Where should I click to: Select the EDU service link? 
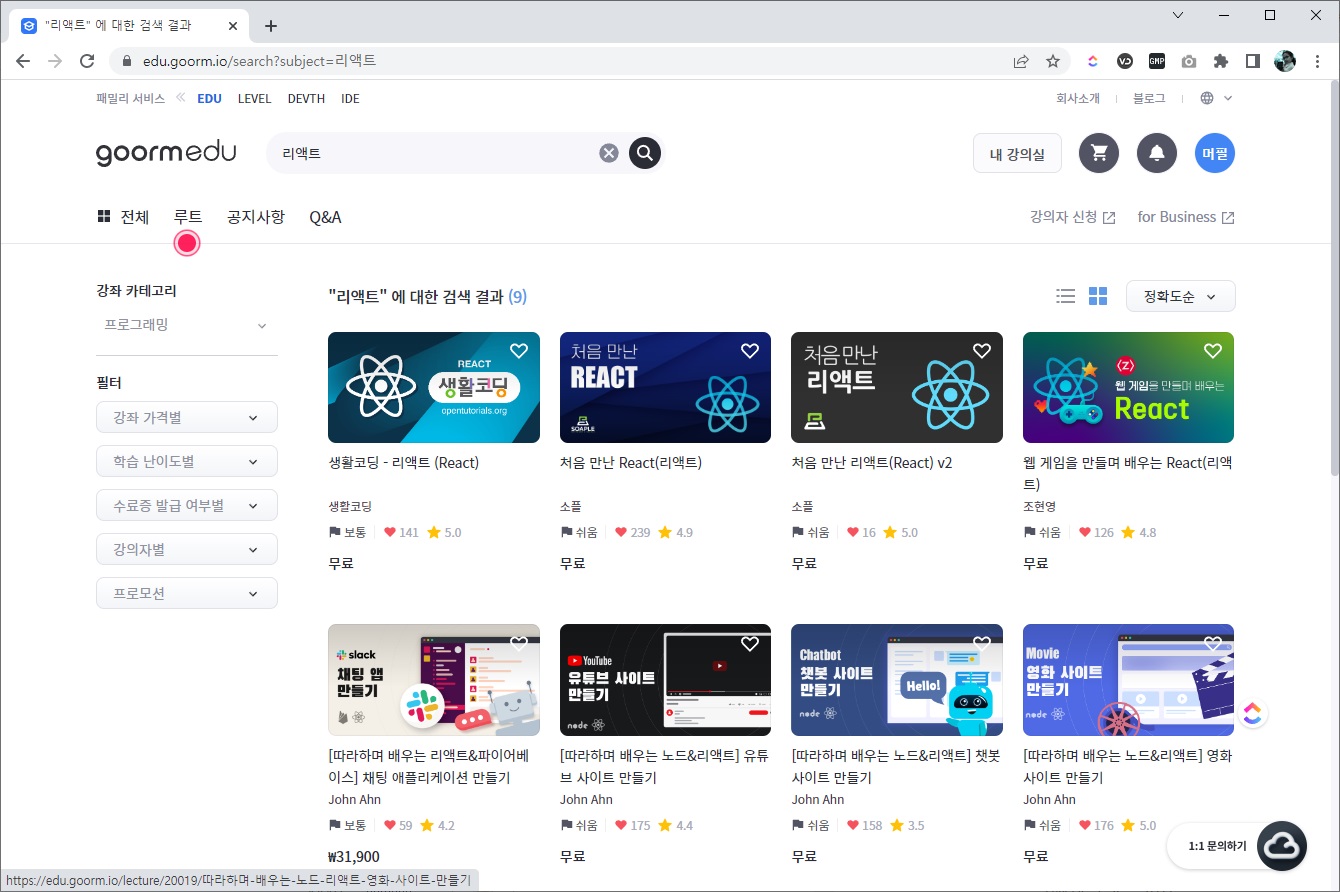pos(209,98)
